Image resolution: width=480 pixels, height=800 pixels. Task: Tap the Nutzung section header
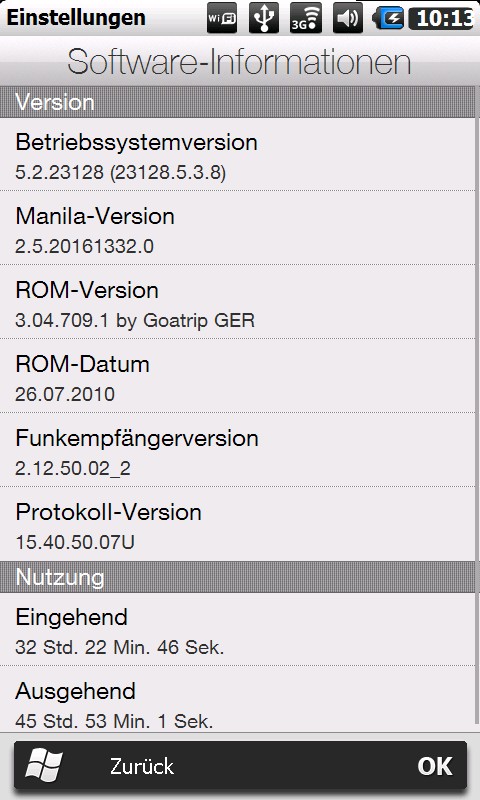pyautogui.click(x=238, y=577)
